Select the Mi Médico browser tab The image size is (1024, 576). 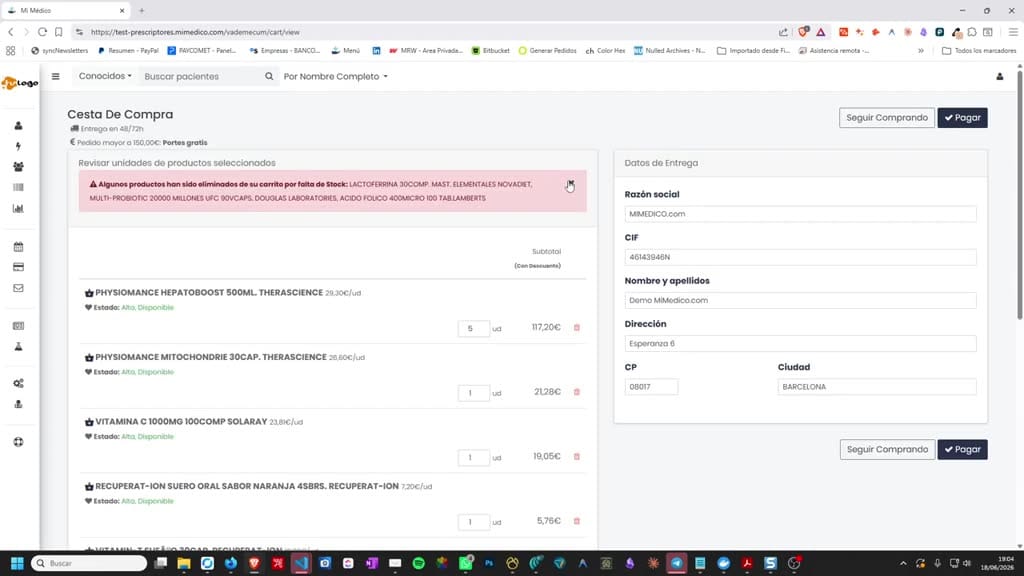click(65, 10)
